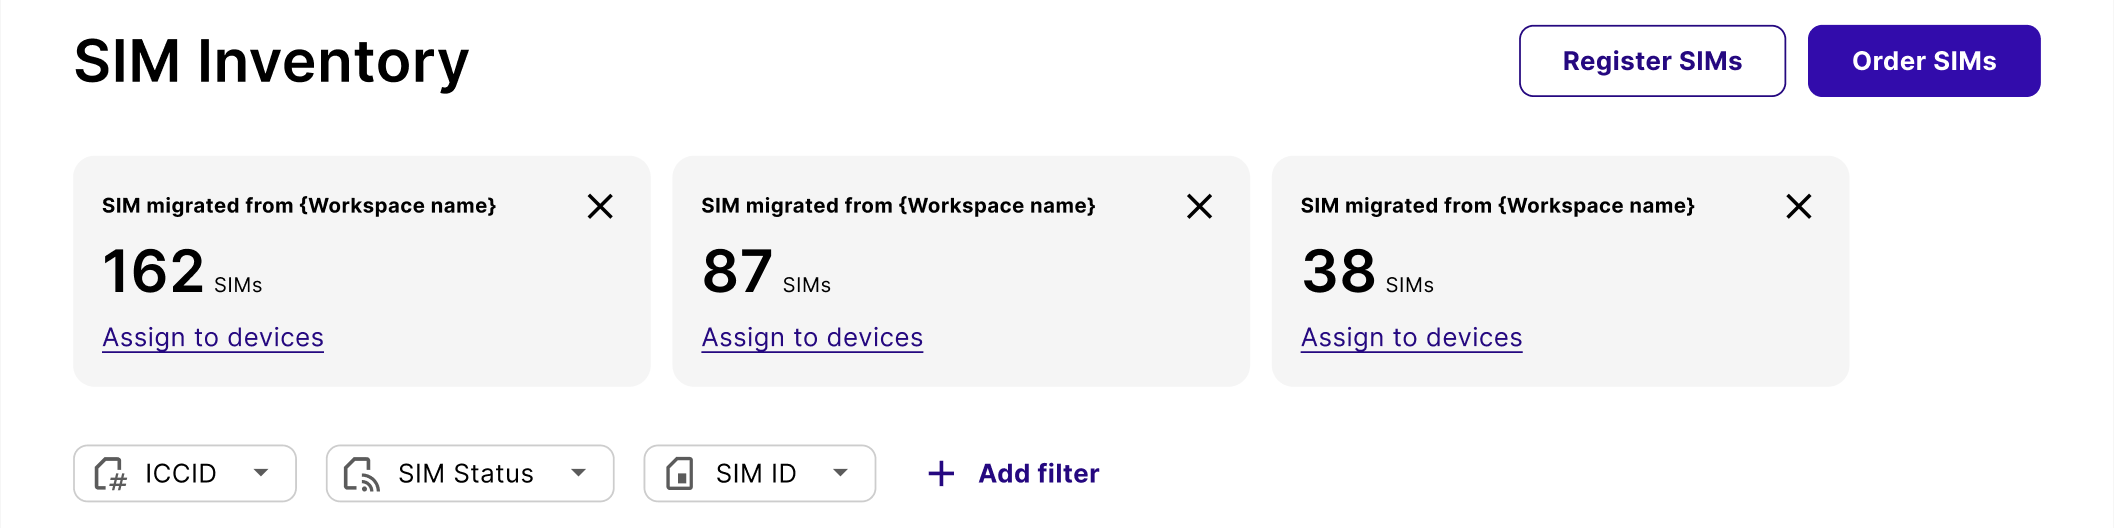The width and height of the screenshot is (2114, 528).
Task: Click the SIM Inventory page heading
Action: click(271, 62)
